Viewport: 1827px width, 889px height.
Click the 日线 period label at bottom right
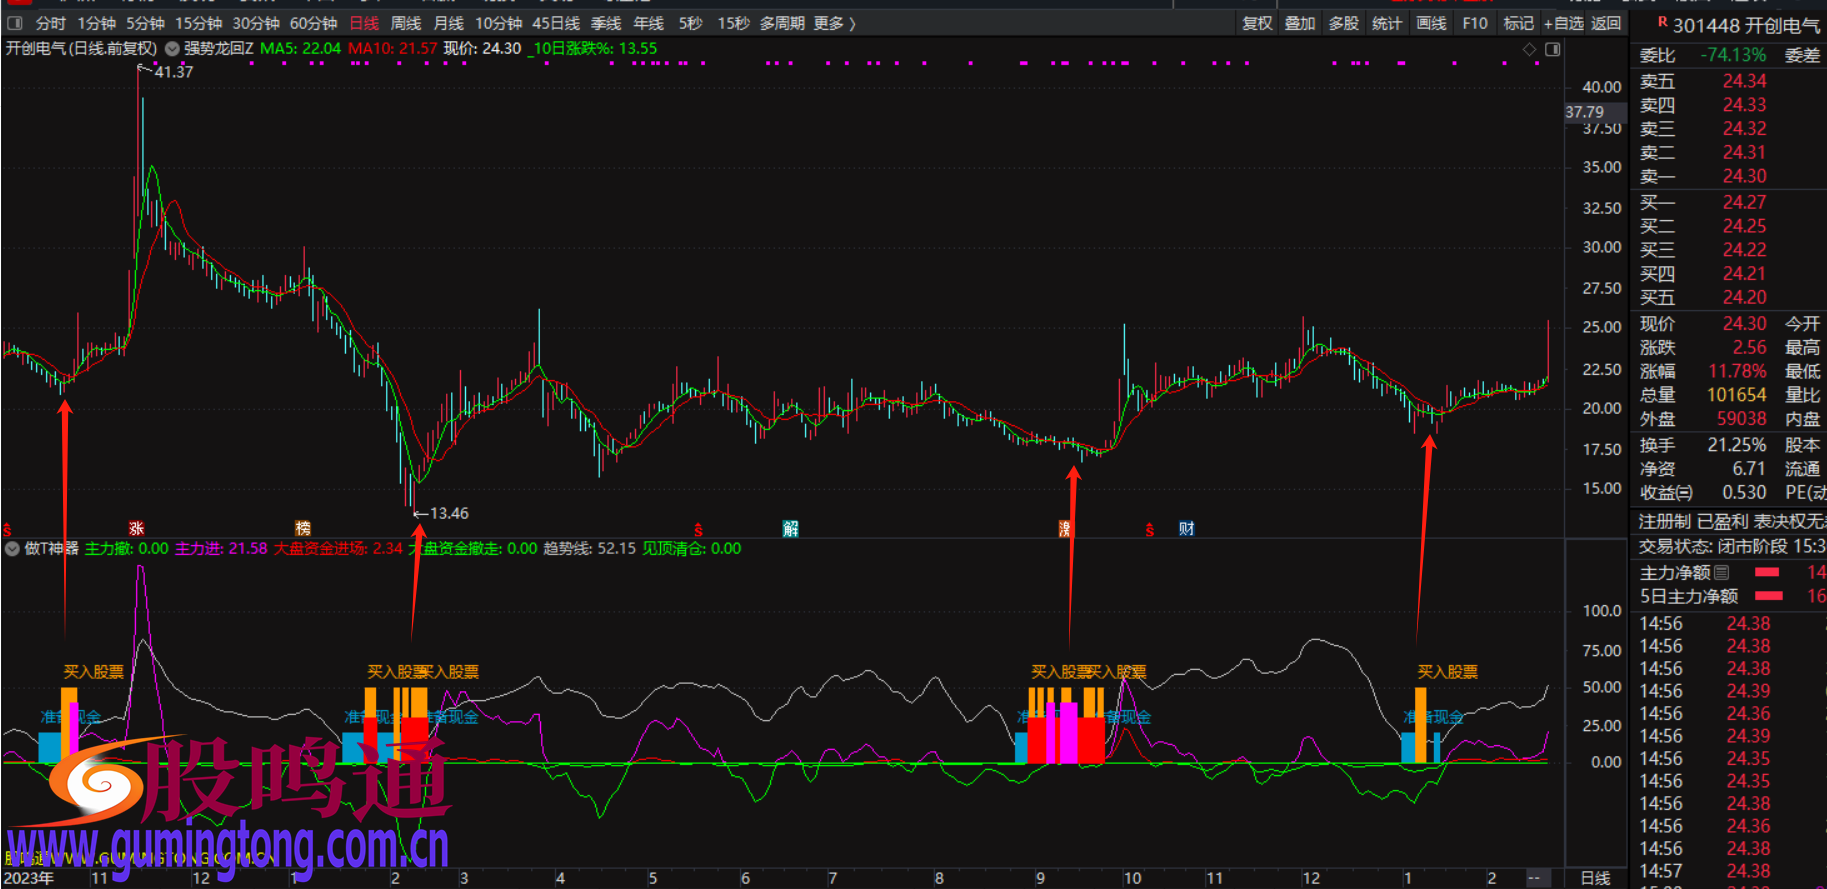[x=1595, y=878]
